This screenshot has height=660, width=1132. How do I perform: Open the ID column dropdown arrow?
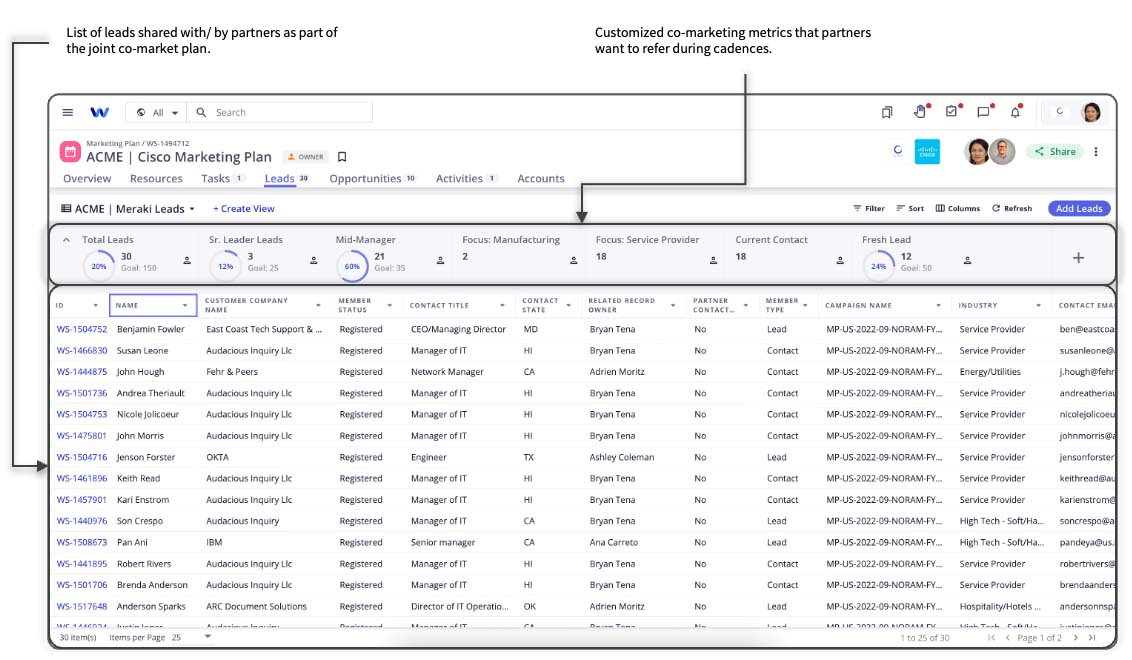click(95, 305)
